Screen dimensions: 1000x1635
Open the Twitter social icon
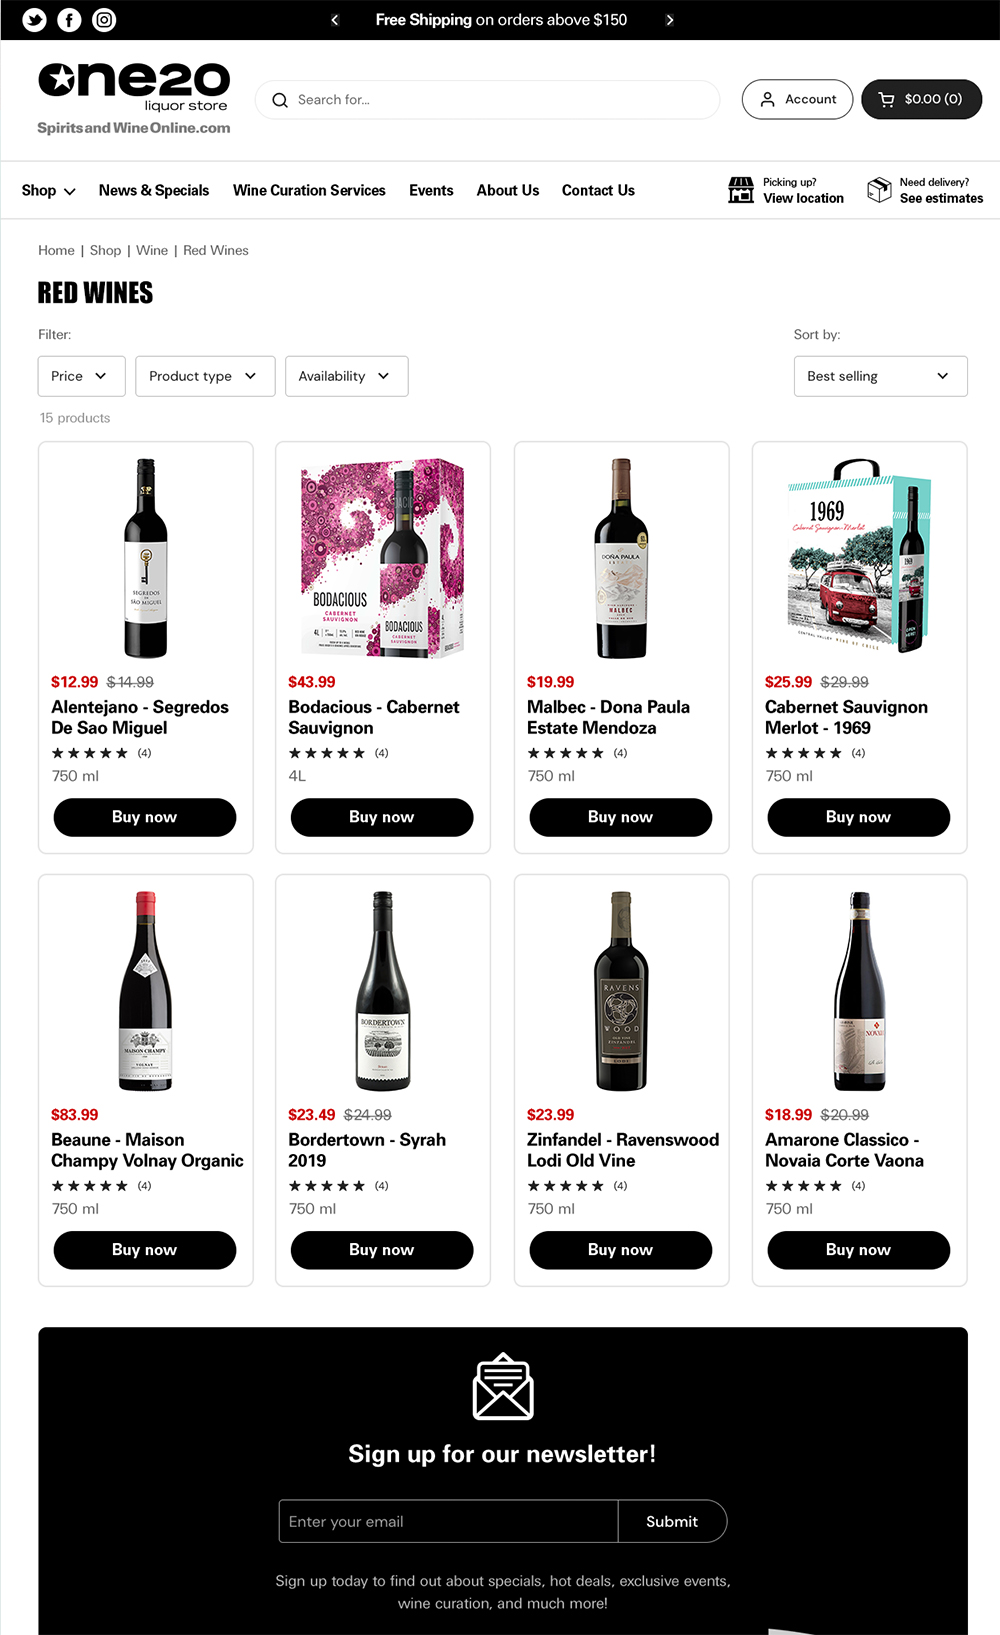34,20
